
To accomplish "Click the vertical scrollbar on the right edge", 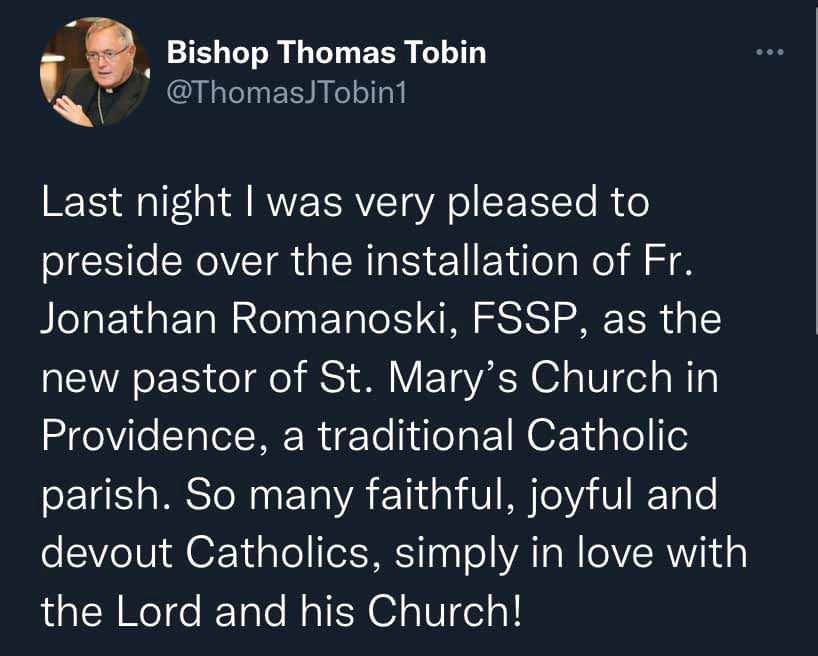I will pos(815,167).
